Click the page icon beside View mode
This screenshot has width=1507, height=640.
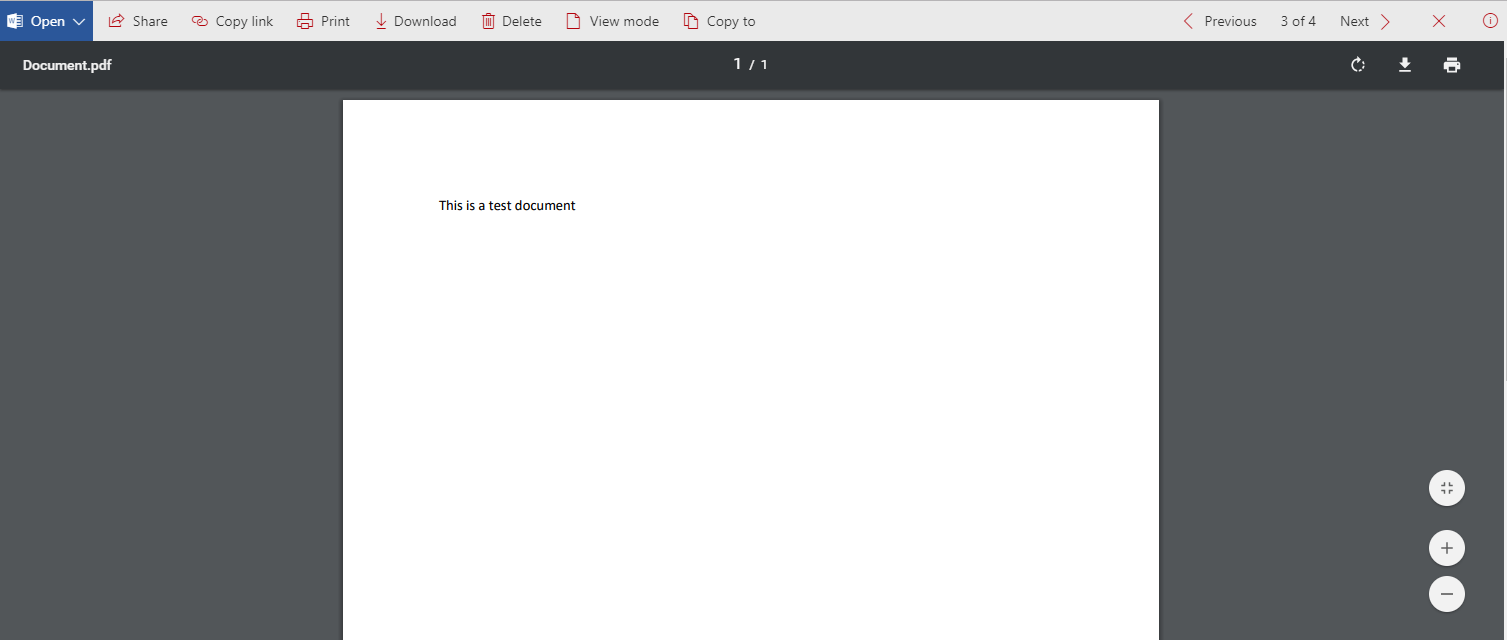click(573, 21)
